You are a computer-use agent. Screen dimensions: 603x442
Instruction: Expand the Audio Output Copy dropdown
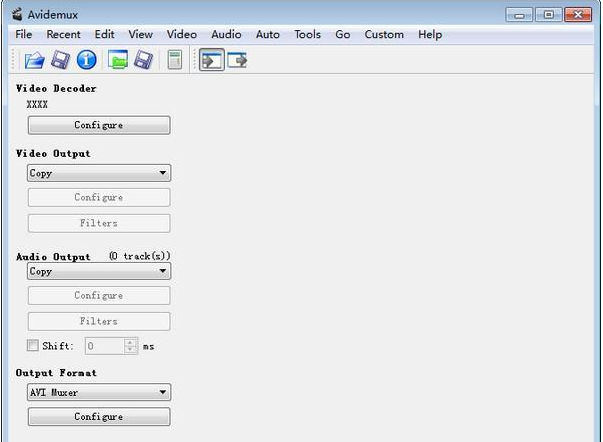(x=99, y=271)
